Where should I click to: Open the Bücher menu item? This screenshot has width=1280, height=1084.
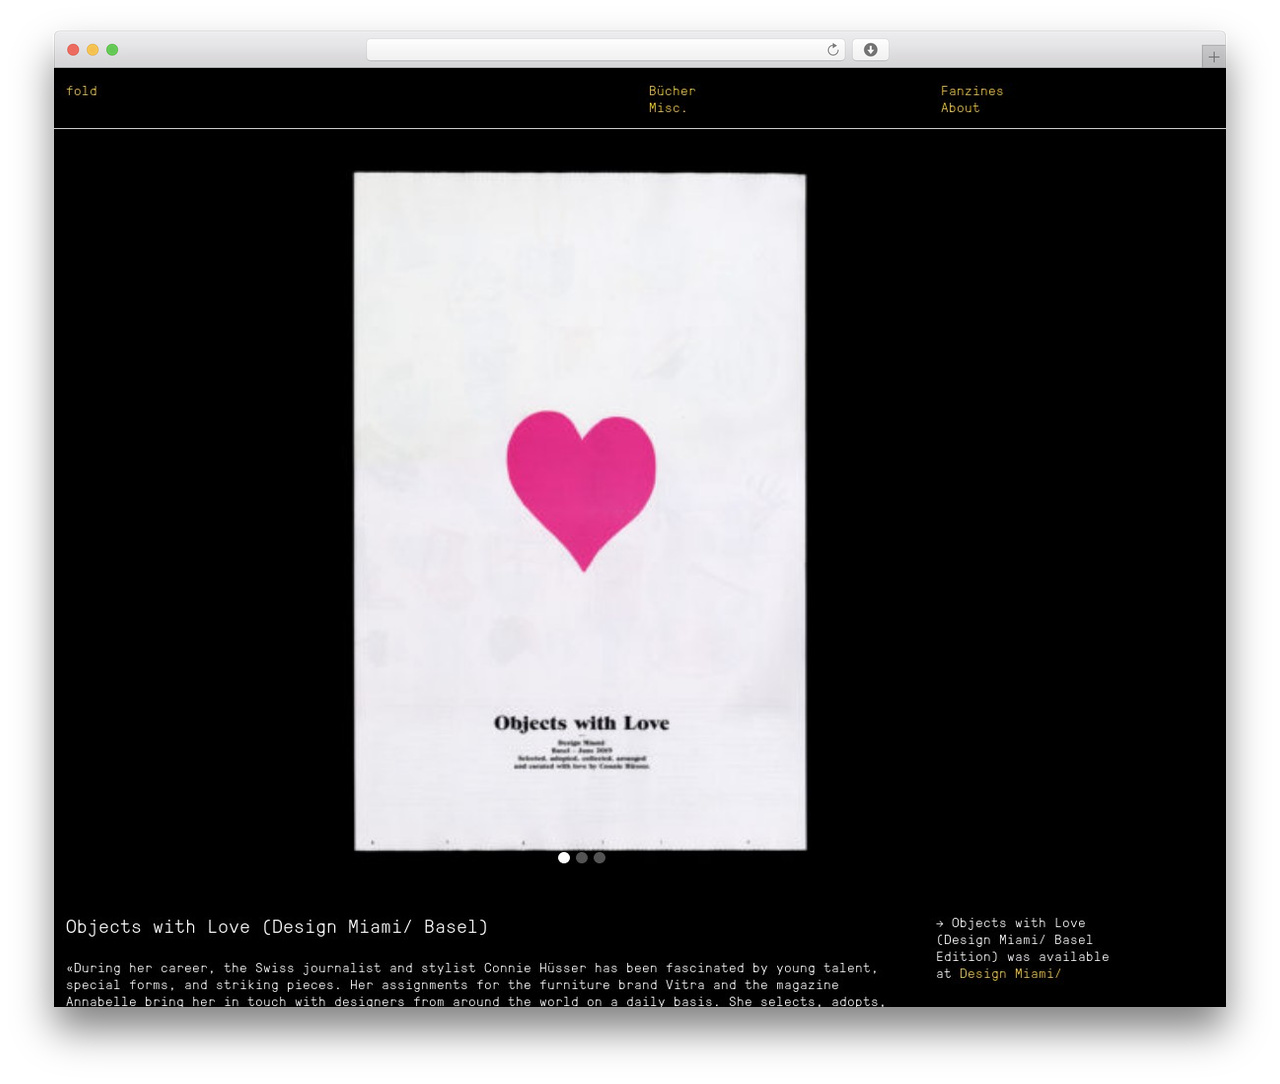[x=672, y=91]
